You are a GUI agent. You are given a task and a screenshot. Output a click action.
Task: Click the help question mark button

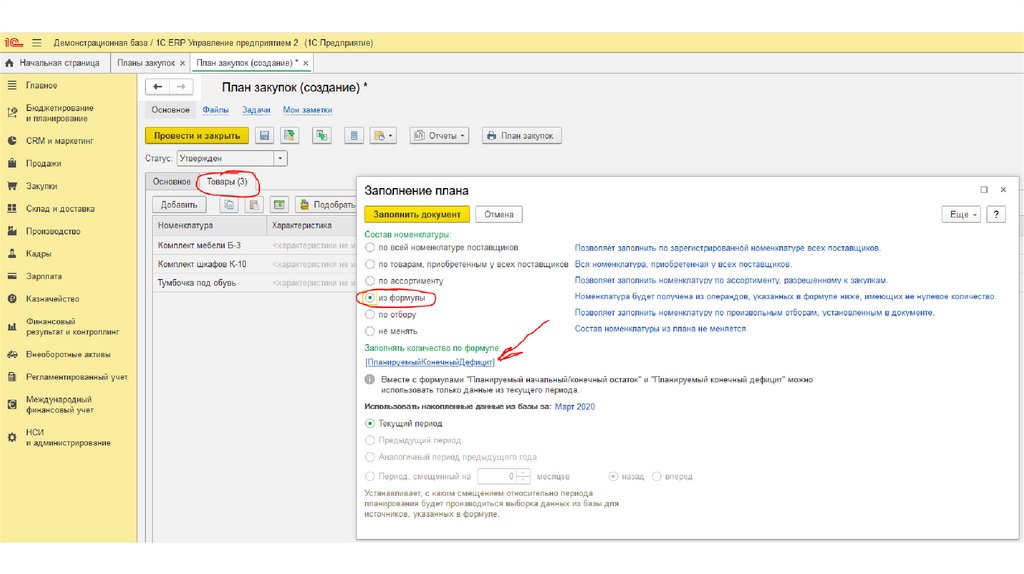(x=995, y=214)
